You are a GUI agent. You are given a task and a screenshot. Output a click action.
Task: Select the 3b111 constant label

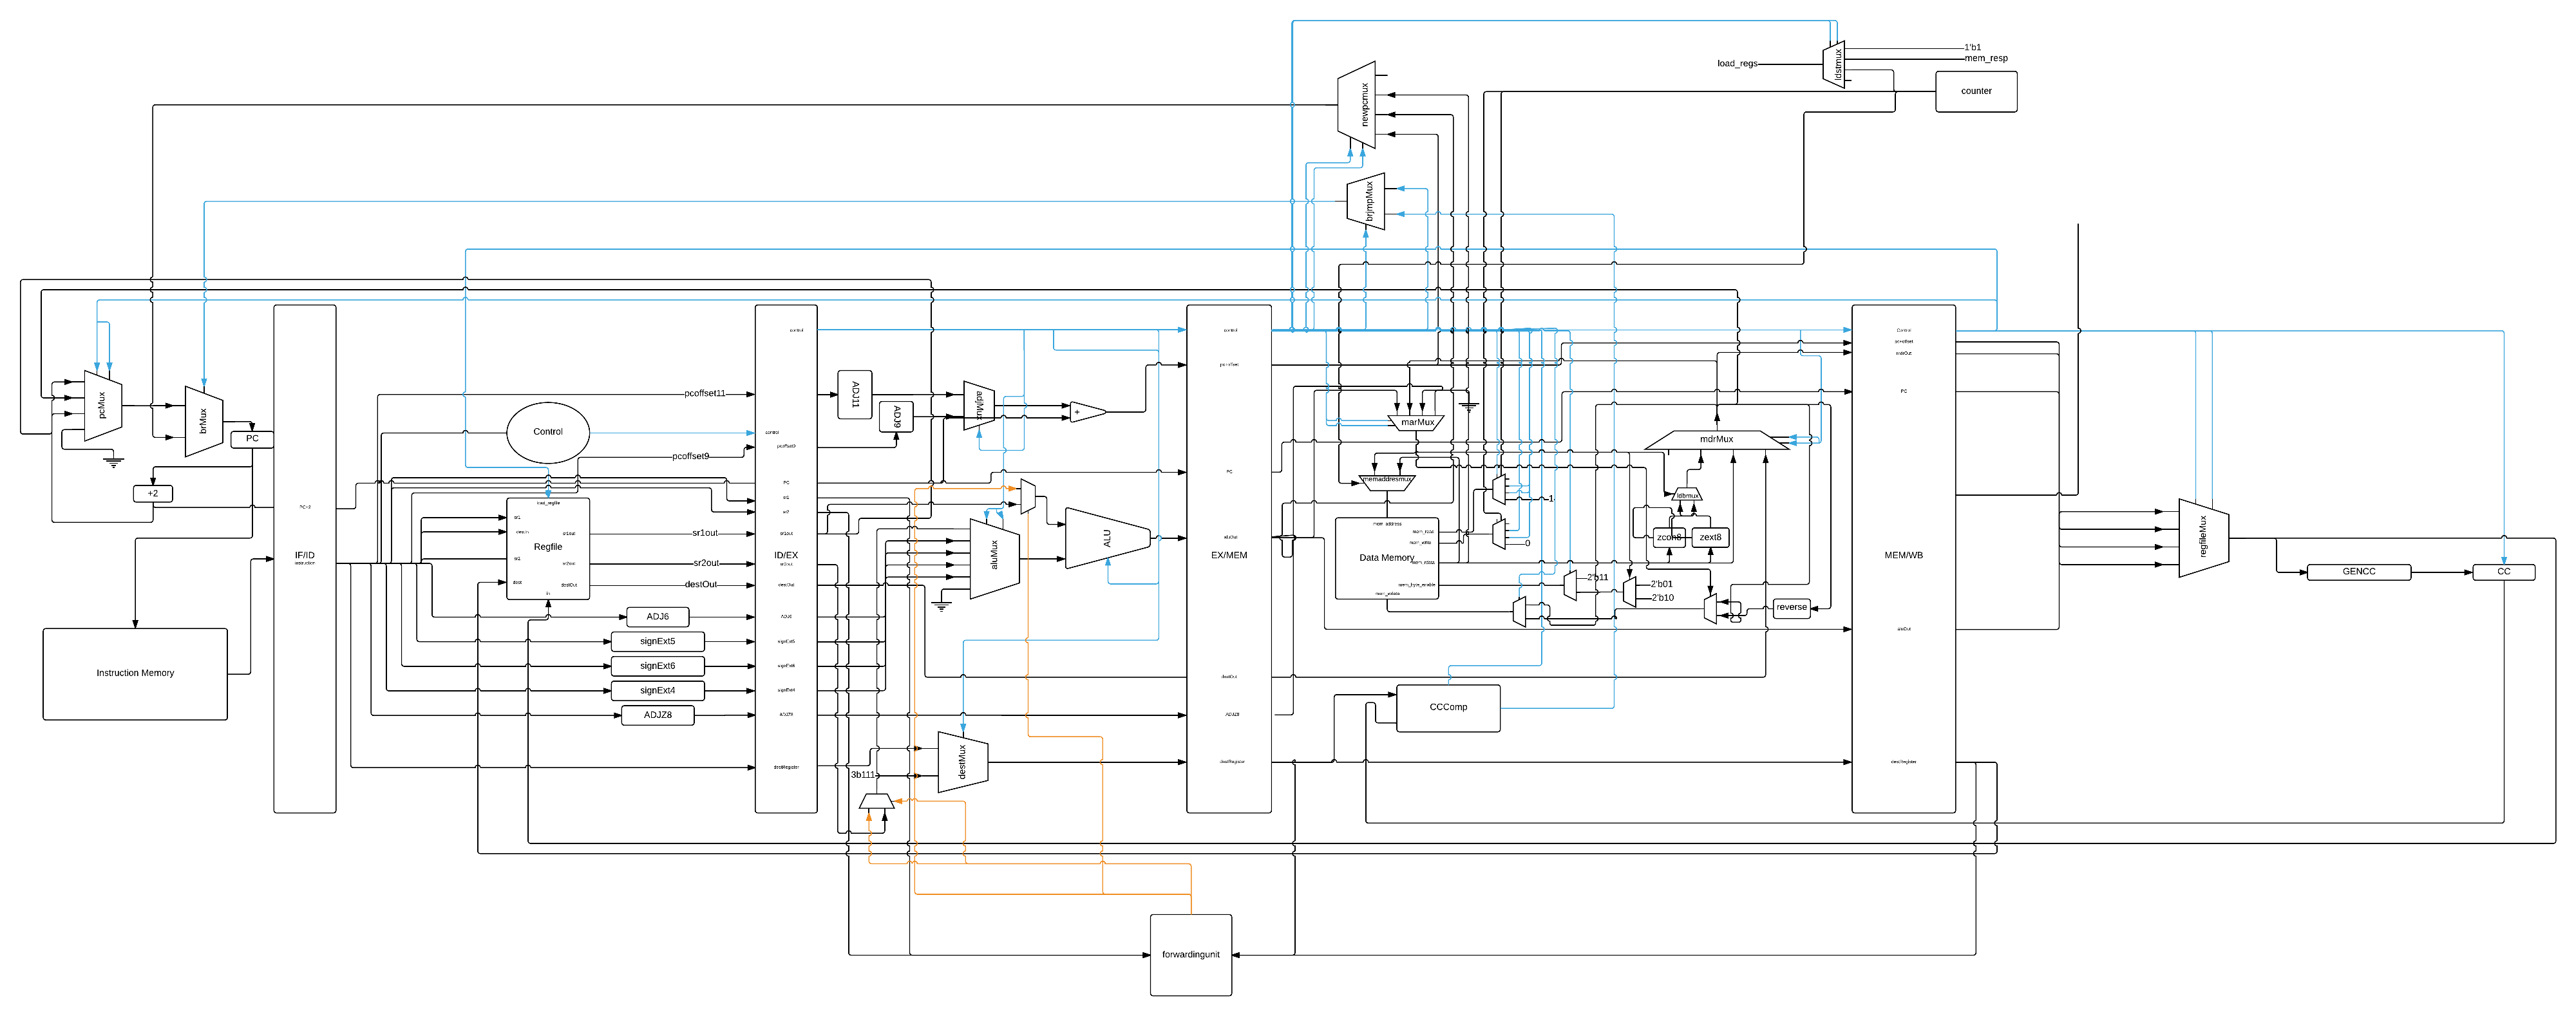[863, 775]
